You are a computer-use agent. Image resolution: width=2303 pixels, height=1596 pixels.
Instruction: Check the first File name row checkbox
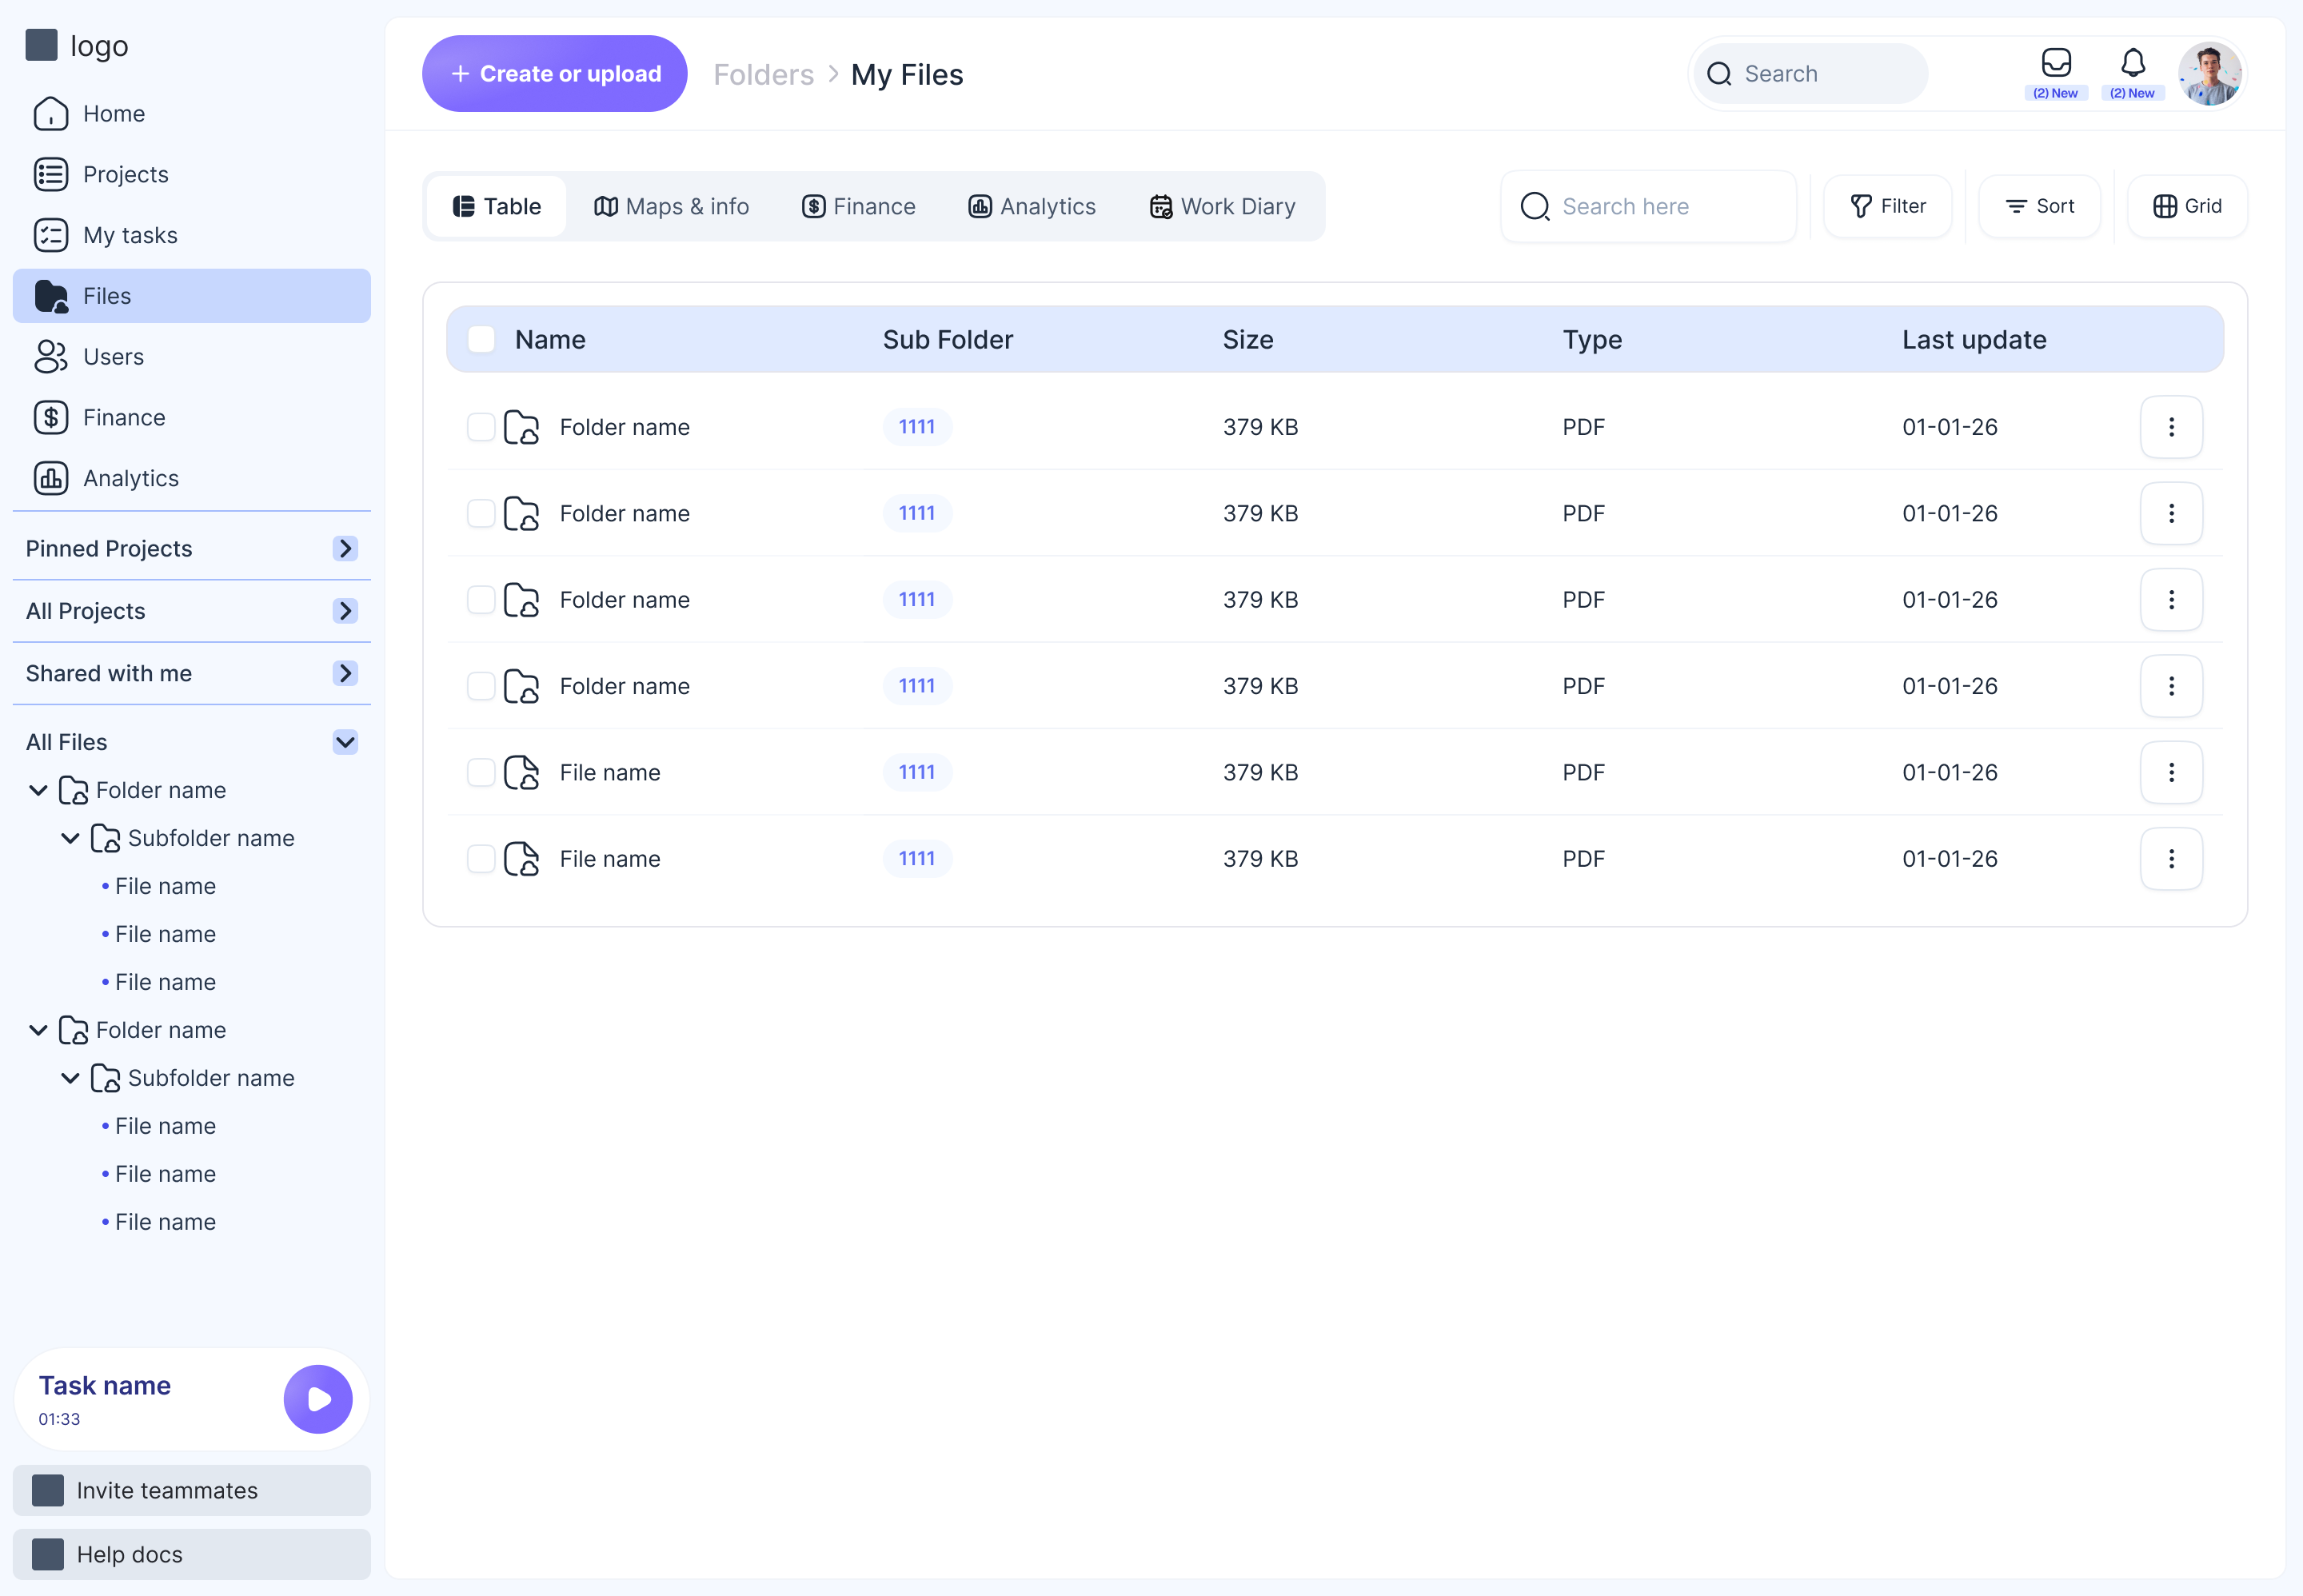481,773
